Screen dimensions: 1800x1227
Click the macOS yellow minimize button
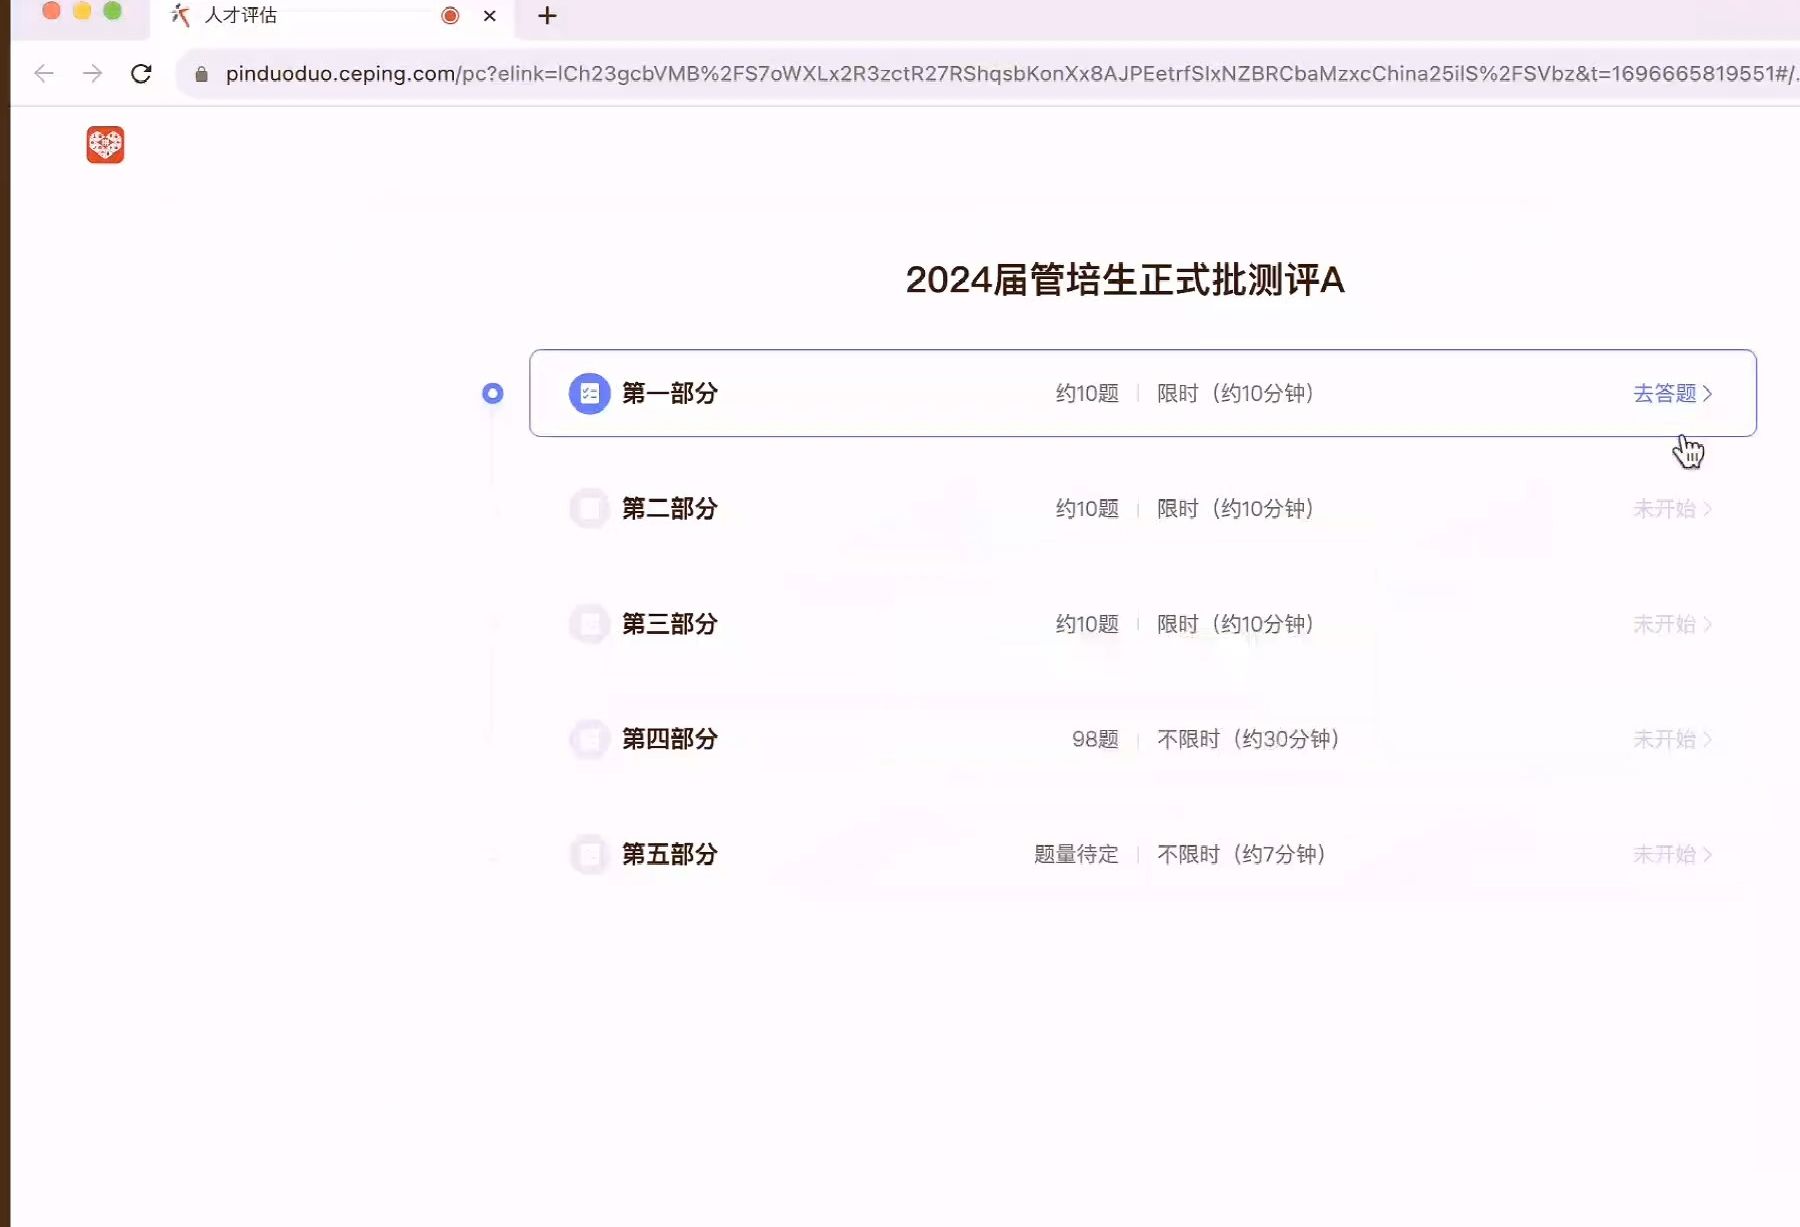(x=82, y=11)
